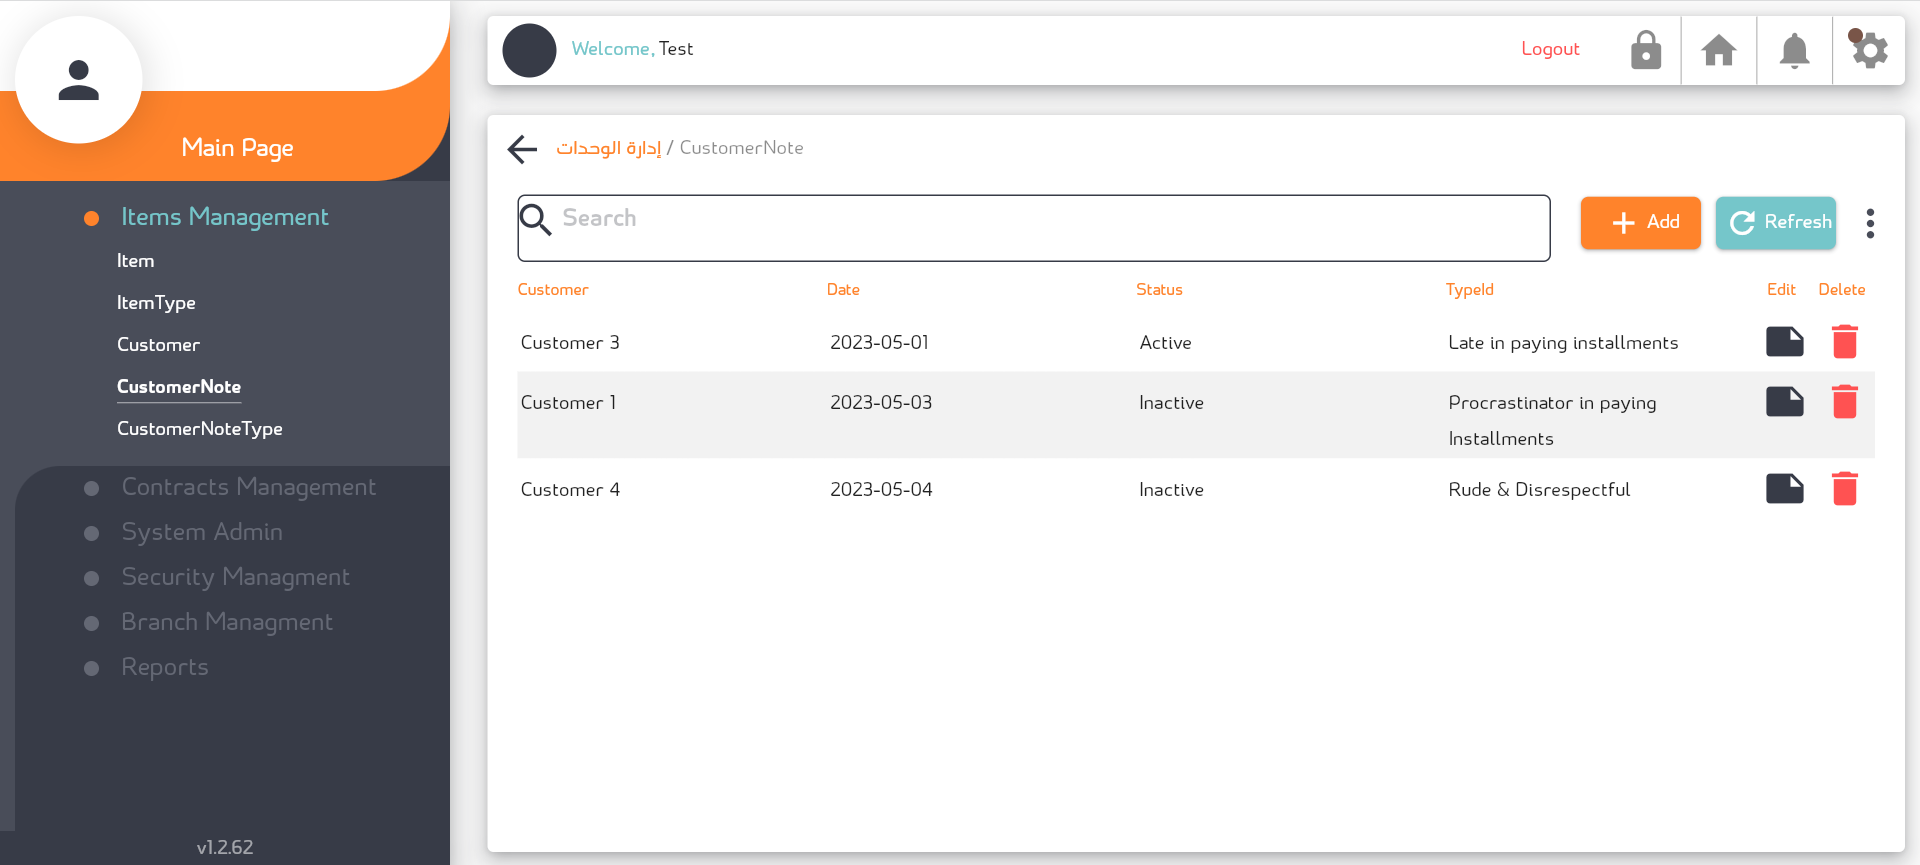Viewport: 1920px width, 865px height.
Task: Open the three-dot more options menu
Action: tap(1870, 223)
